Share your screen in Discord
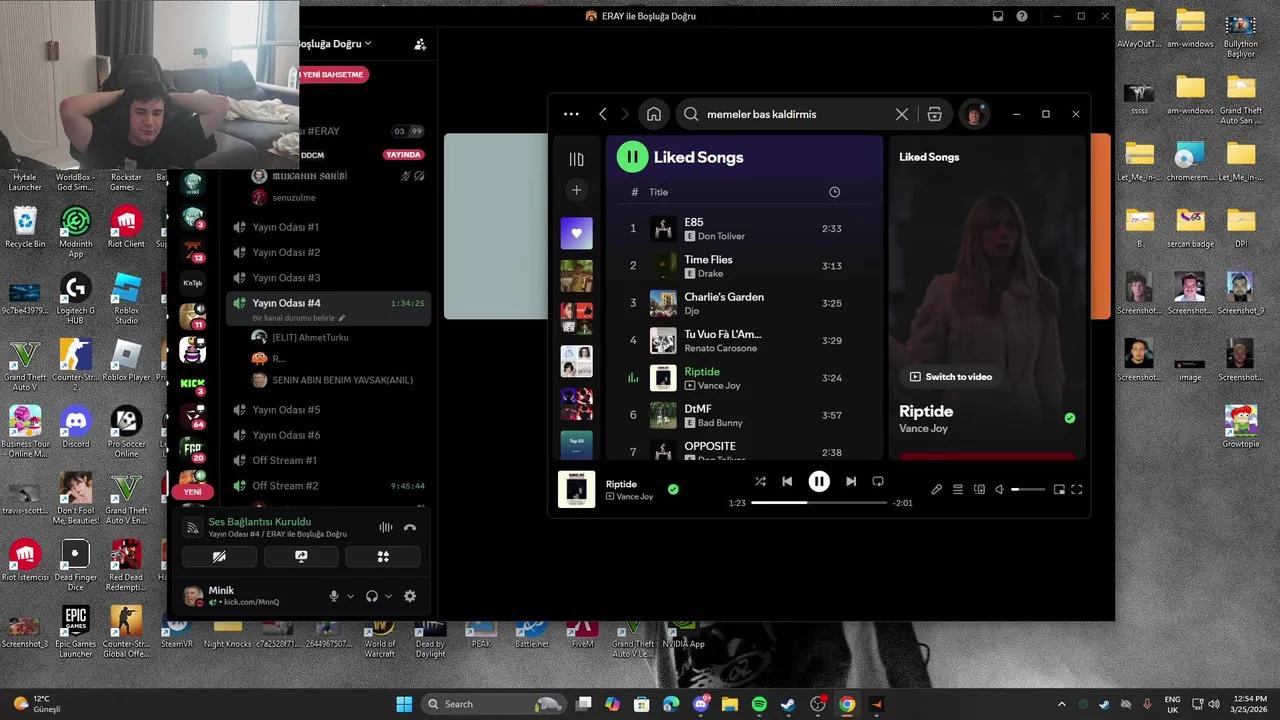1280x720 pixels. coord(301,556)
